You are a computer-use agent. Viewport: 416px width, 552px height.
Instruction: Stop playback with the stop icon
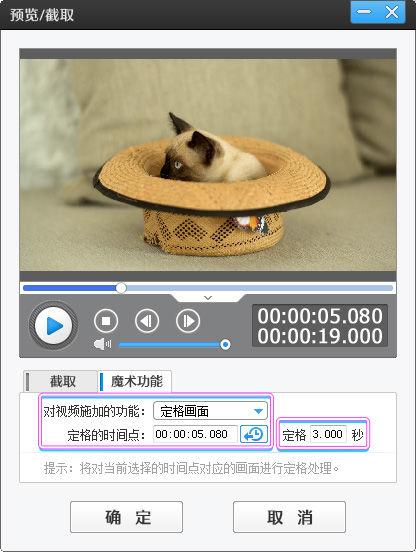pos(106,321)
